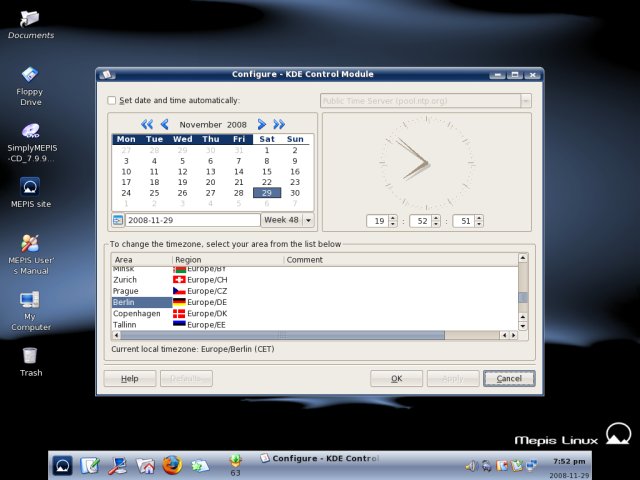Click the grayed-out Defaults button
Screen dimensions: 640x480
186,379
